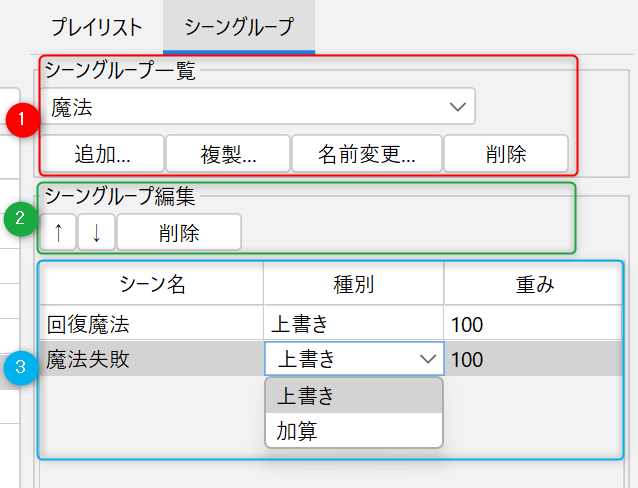Screen dimensions: 638x488
Task: Click the 名前変更... rename button
Action: [x=366, y=154]
